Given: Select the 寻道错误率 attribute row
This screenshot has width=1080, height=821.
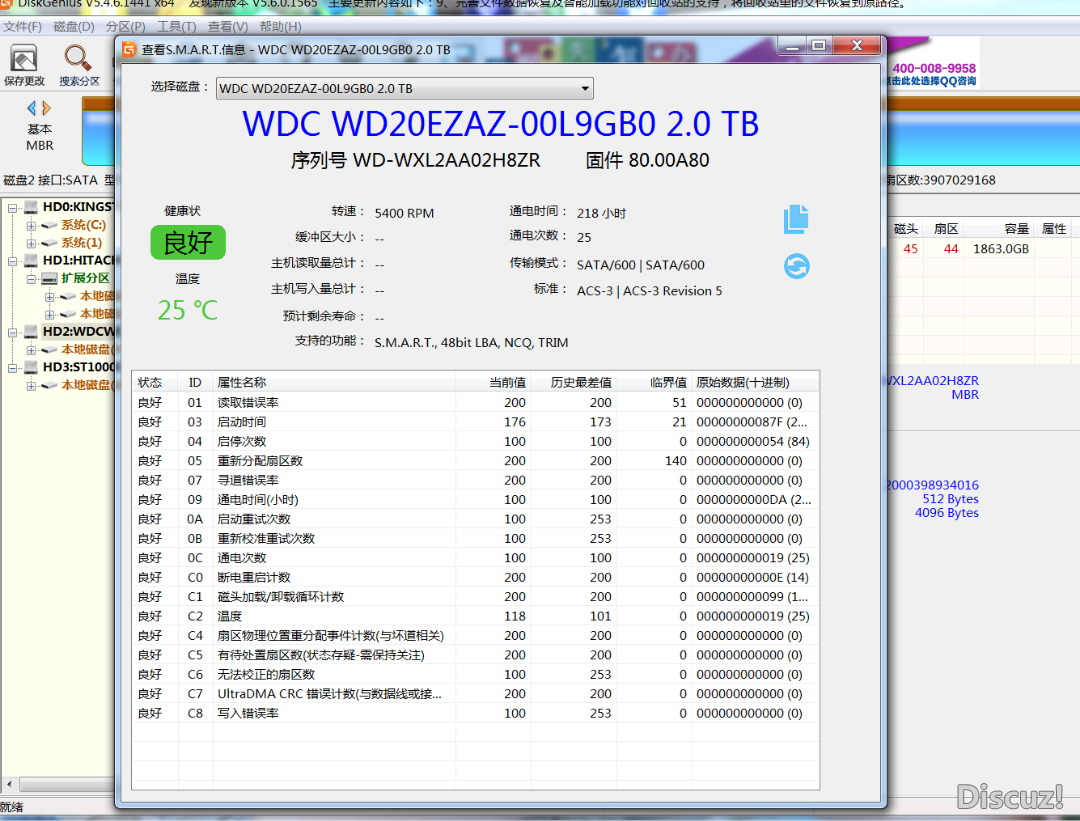Looking at the screenshot, I should (475, 480).
